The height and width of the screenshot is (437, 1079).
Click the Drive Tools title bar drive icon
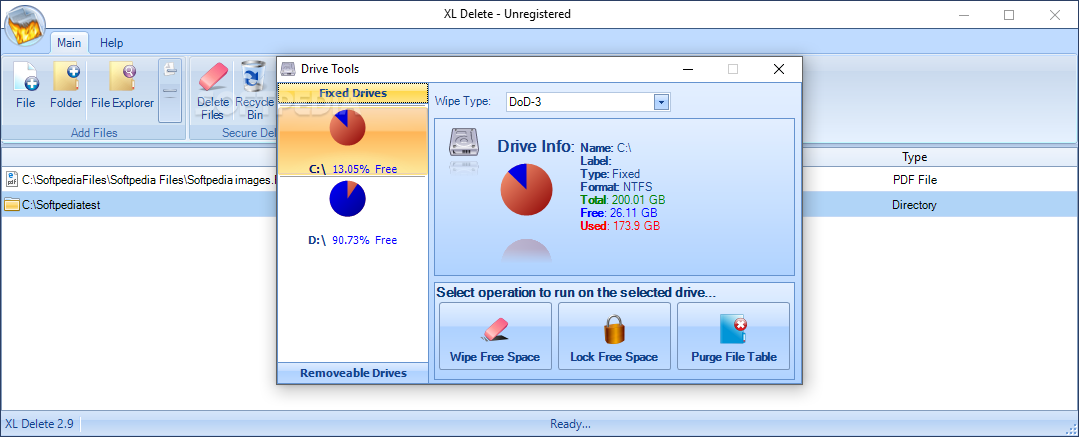pyautogui.click(x=289, y=69)
